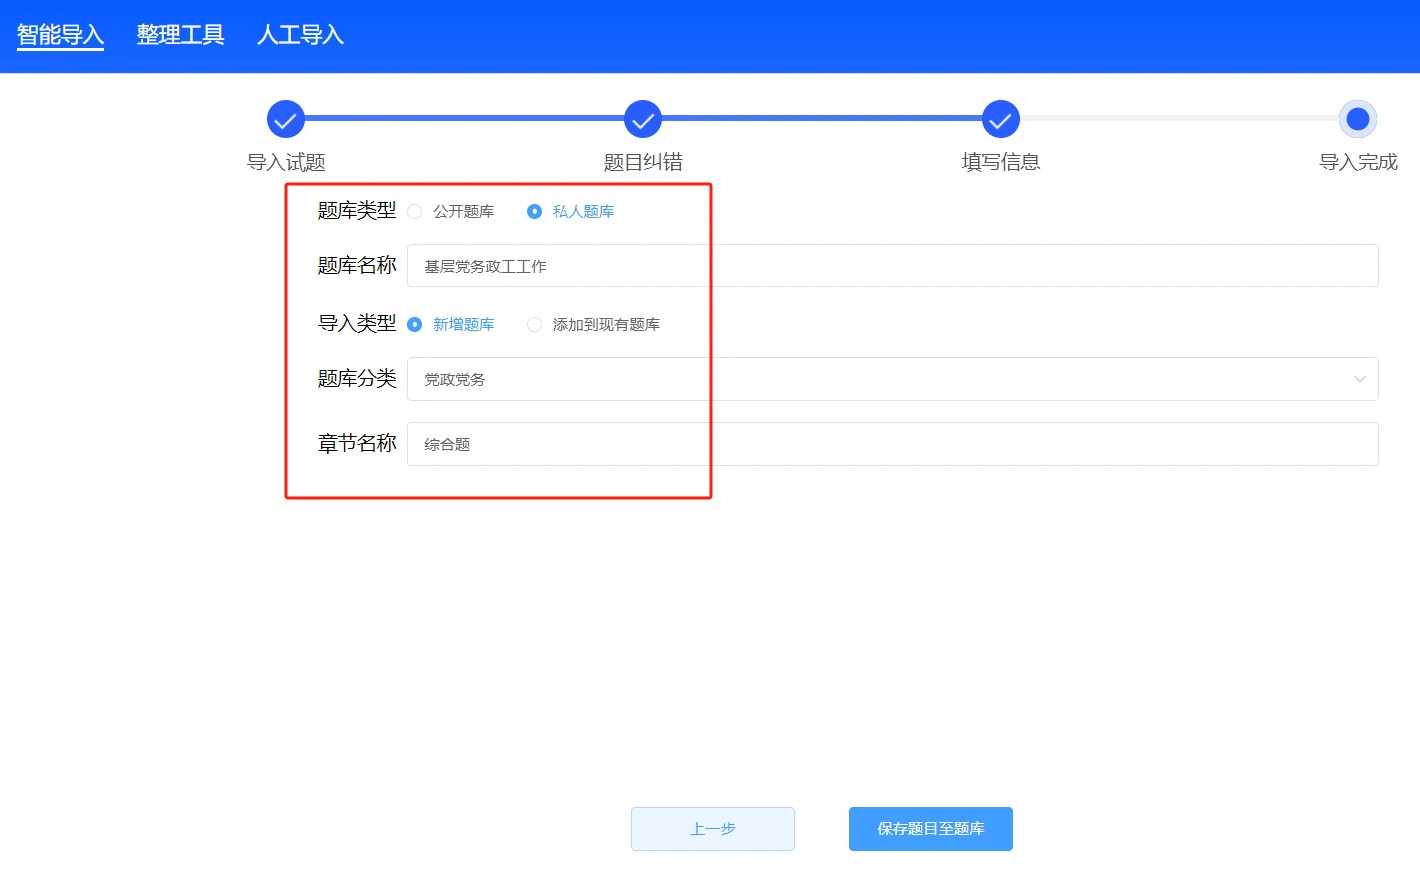Click the 上一步 button
The image size is (1420, 885).
(713, 829)
